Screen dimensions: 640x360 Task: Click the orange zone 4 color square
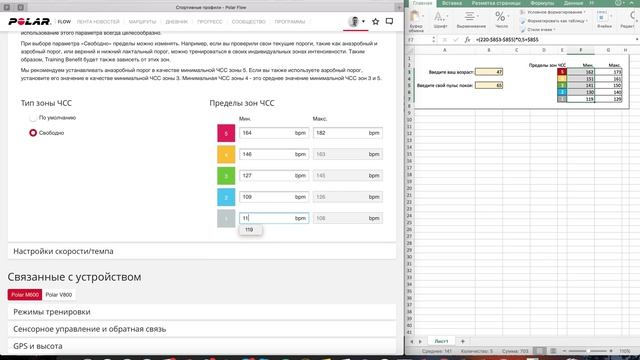[x=226, y=154]
